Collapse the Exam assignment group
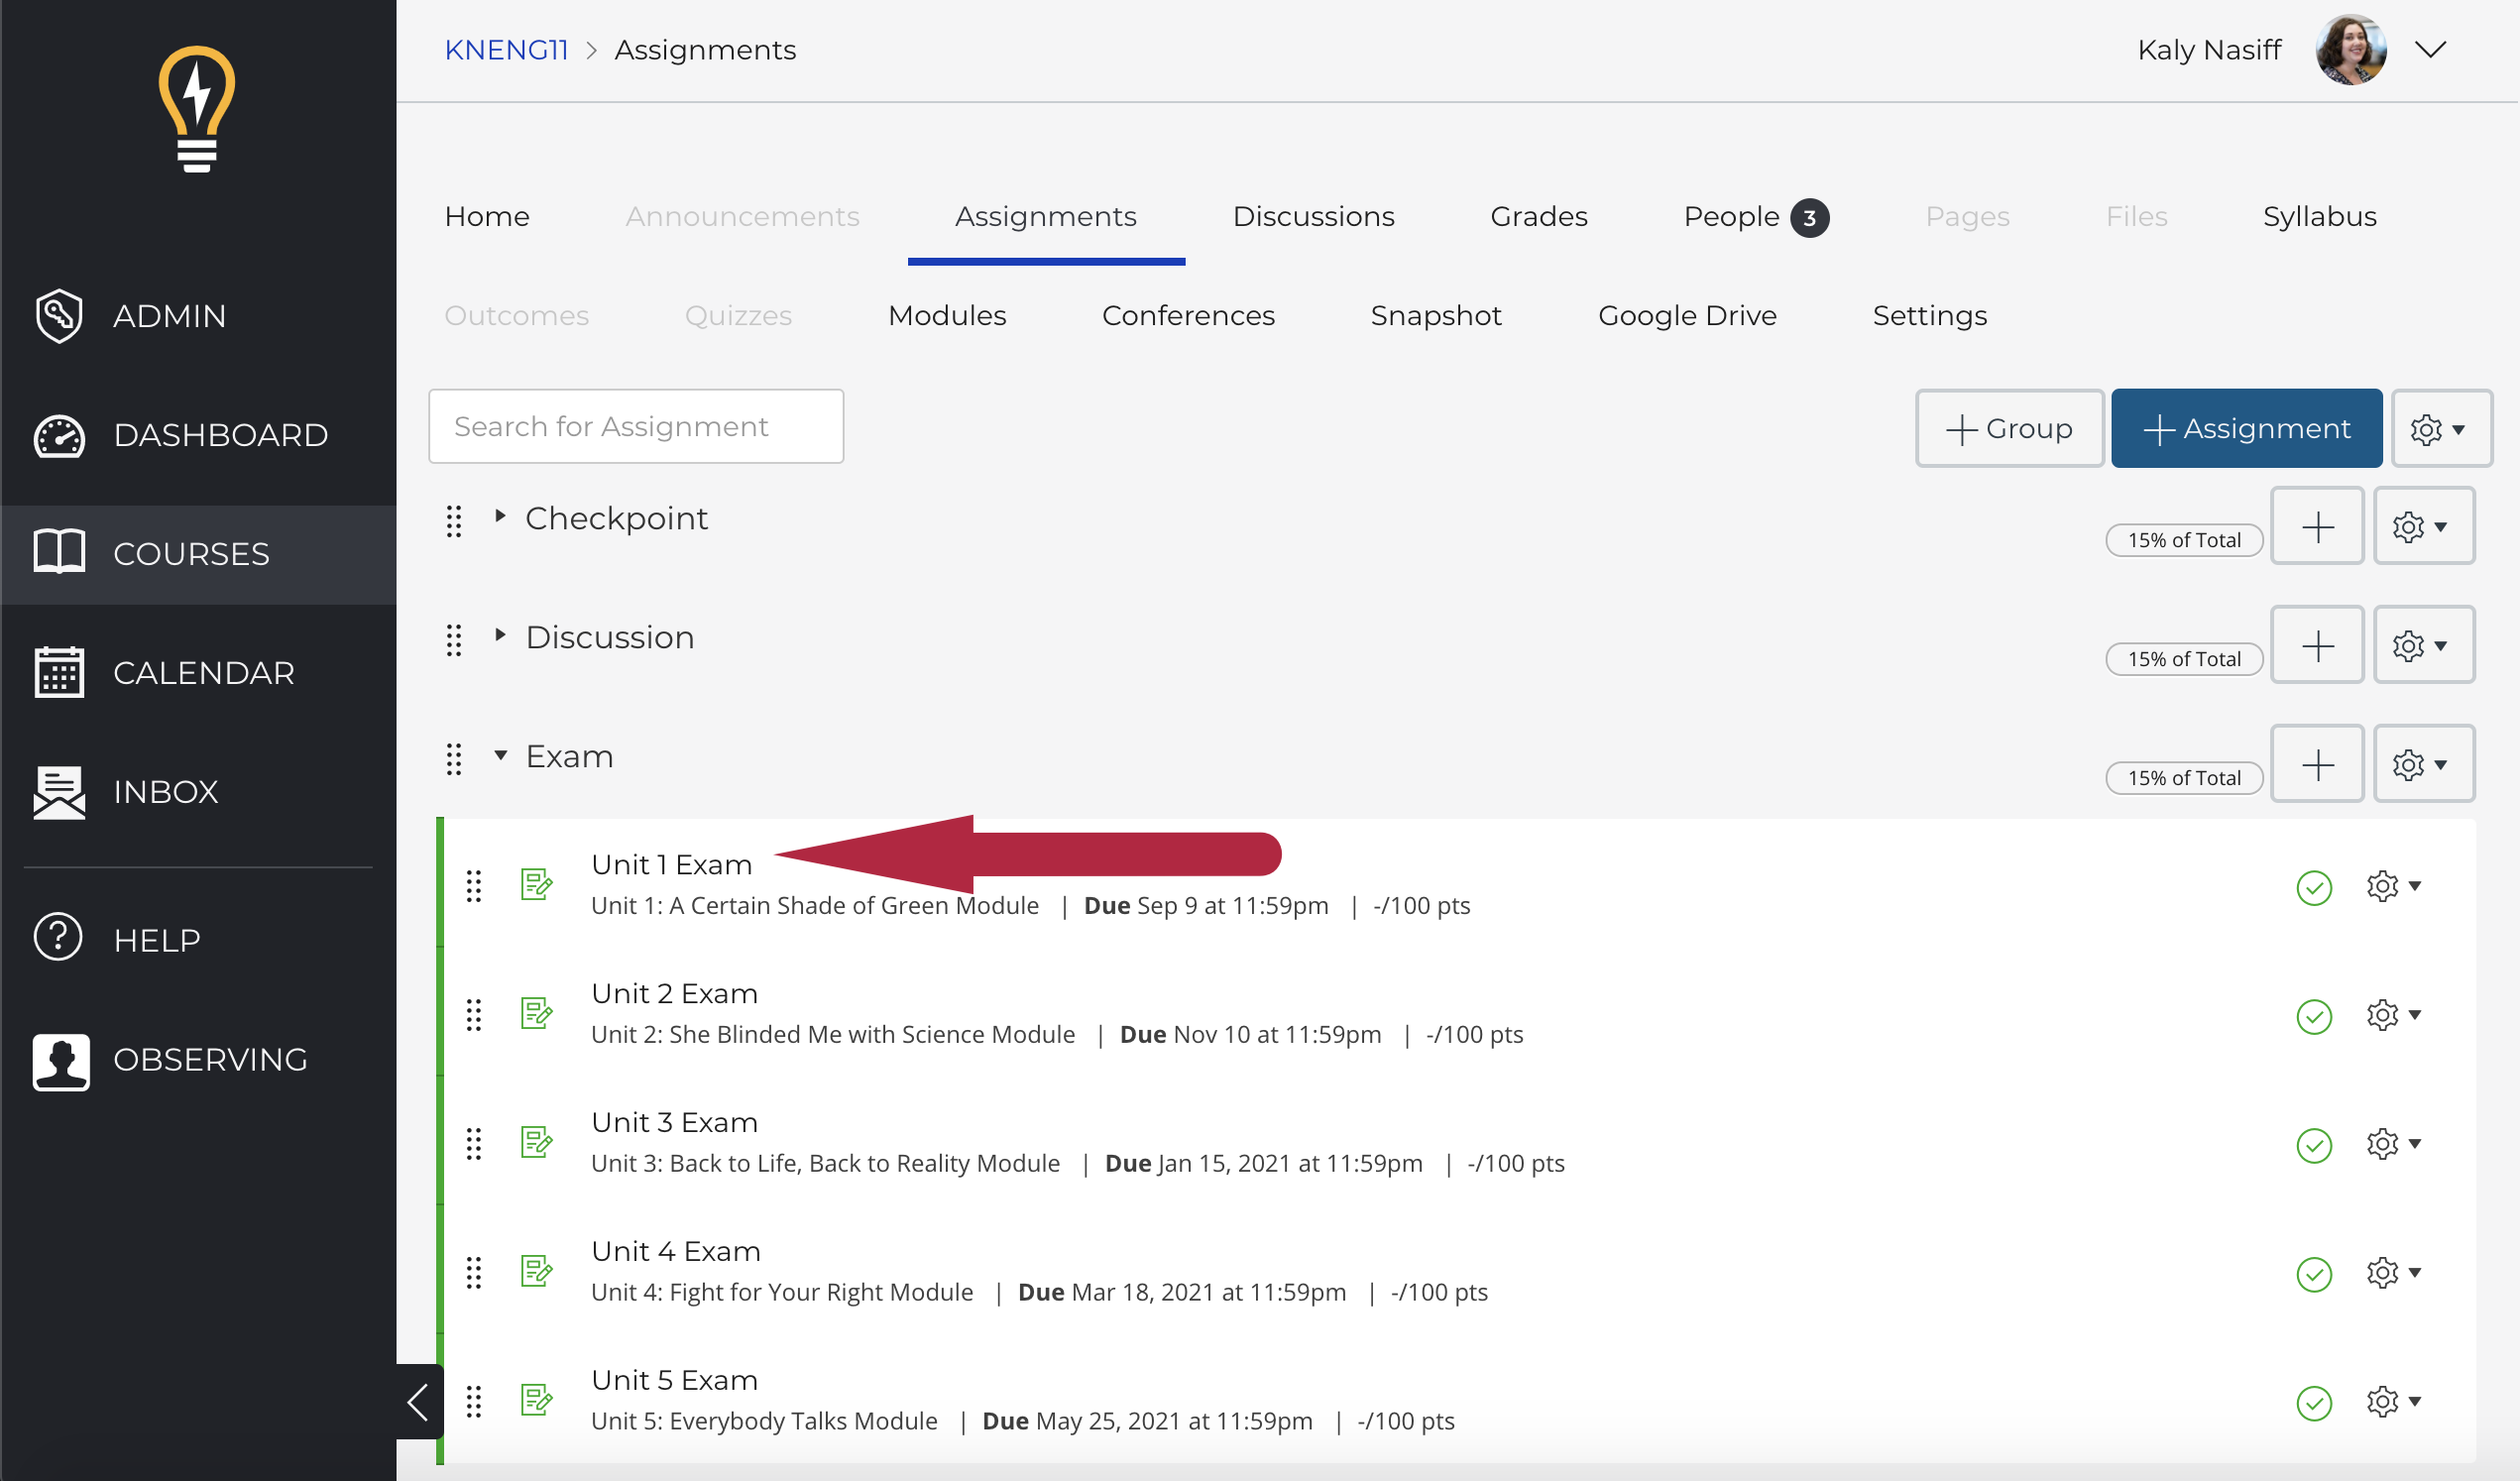The height and width of the screenshot is (1481, 2520). pos(501,756)
